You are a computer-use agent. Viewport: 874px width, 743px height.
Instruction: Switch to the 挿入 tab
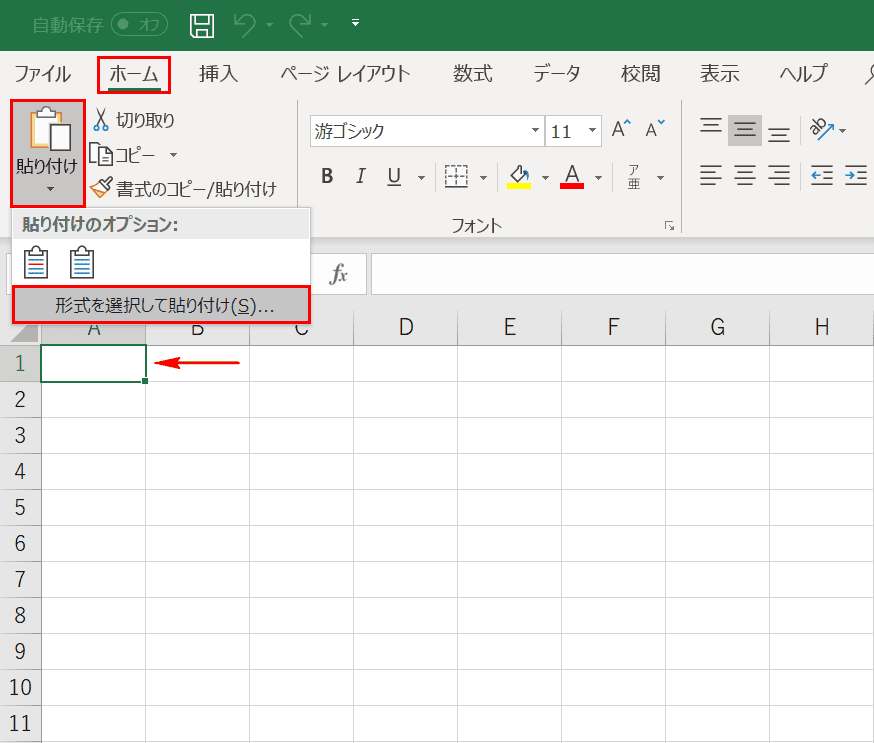click(x=218, y=74)
